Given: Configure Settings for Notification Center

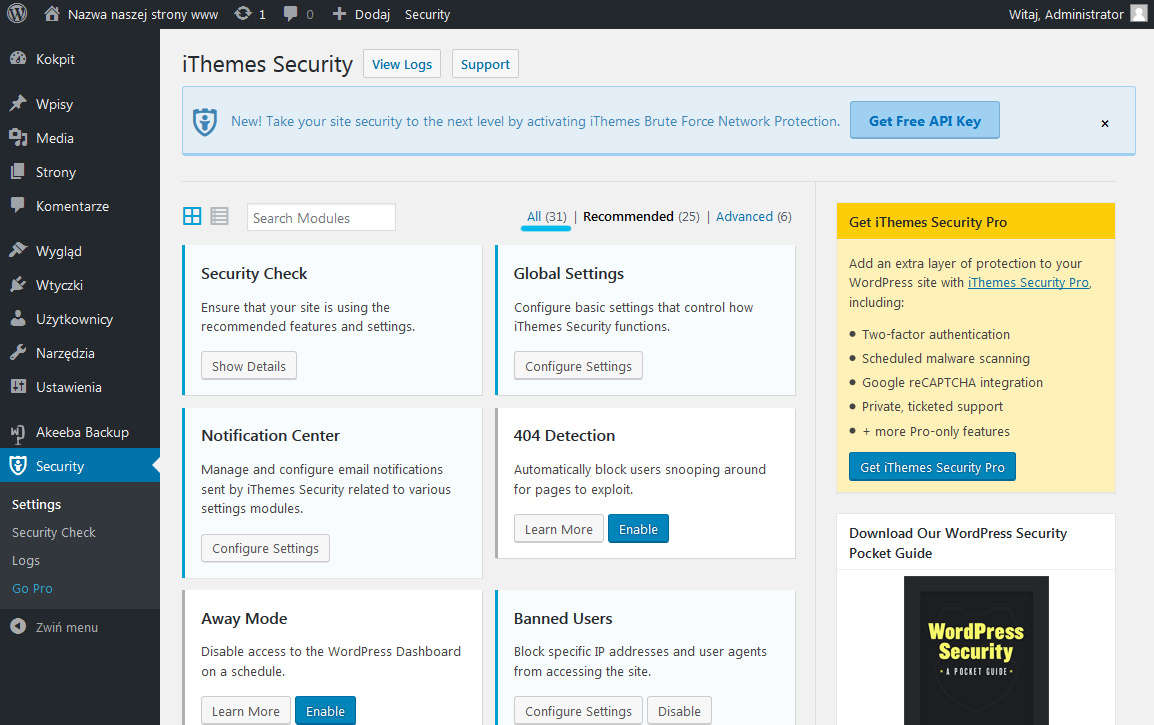Looking at the screenshot, I should click(x=265, y=548).
